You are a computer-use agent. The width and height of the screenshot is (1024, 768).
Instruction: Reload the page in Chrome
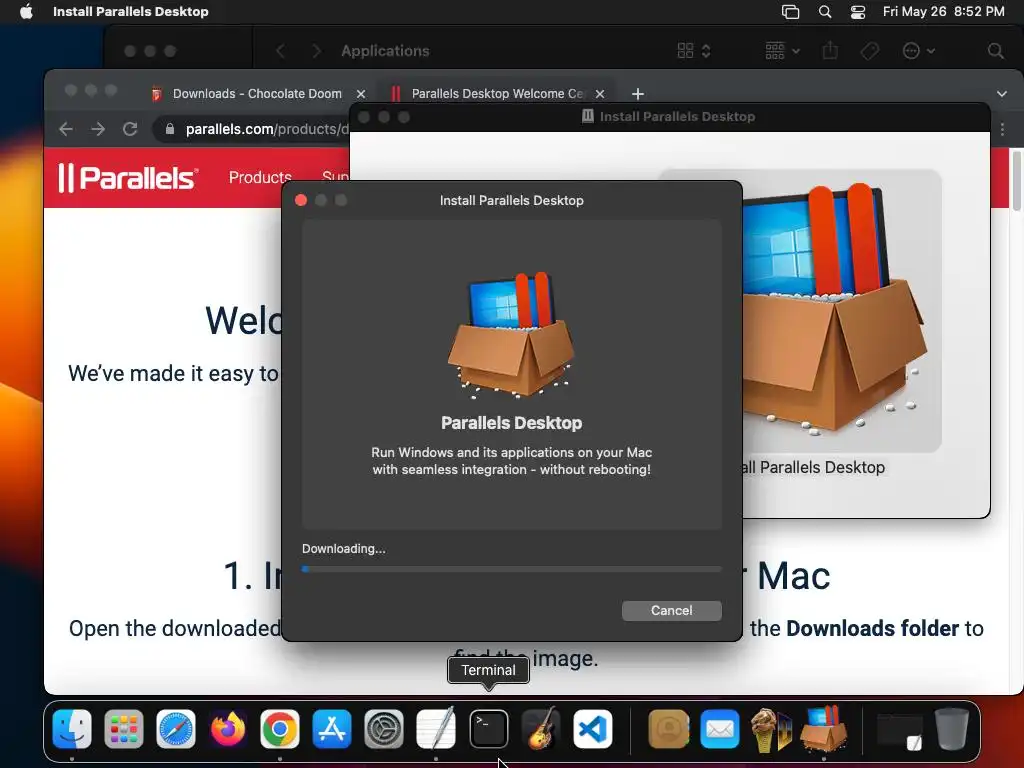[x=130, y=129]
